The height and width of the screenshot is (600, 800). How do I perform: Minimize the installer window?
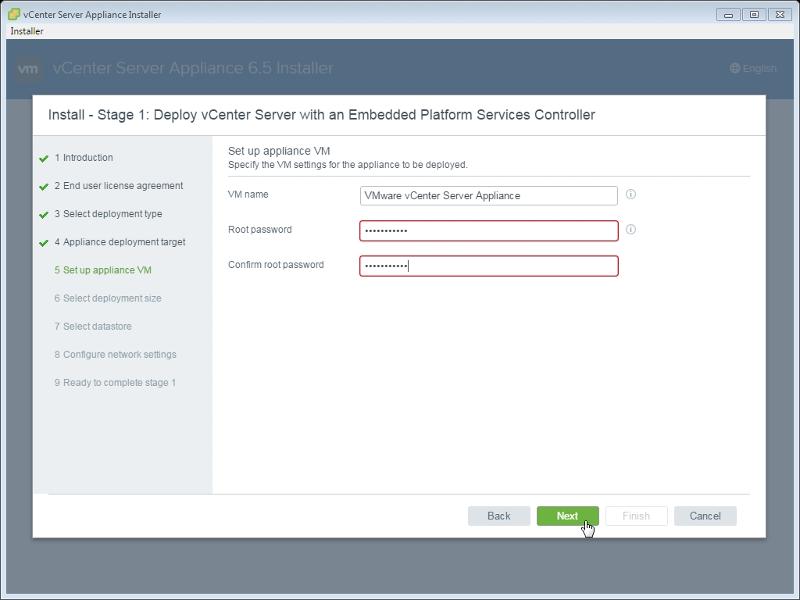tap(728, 15)
